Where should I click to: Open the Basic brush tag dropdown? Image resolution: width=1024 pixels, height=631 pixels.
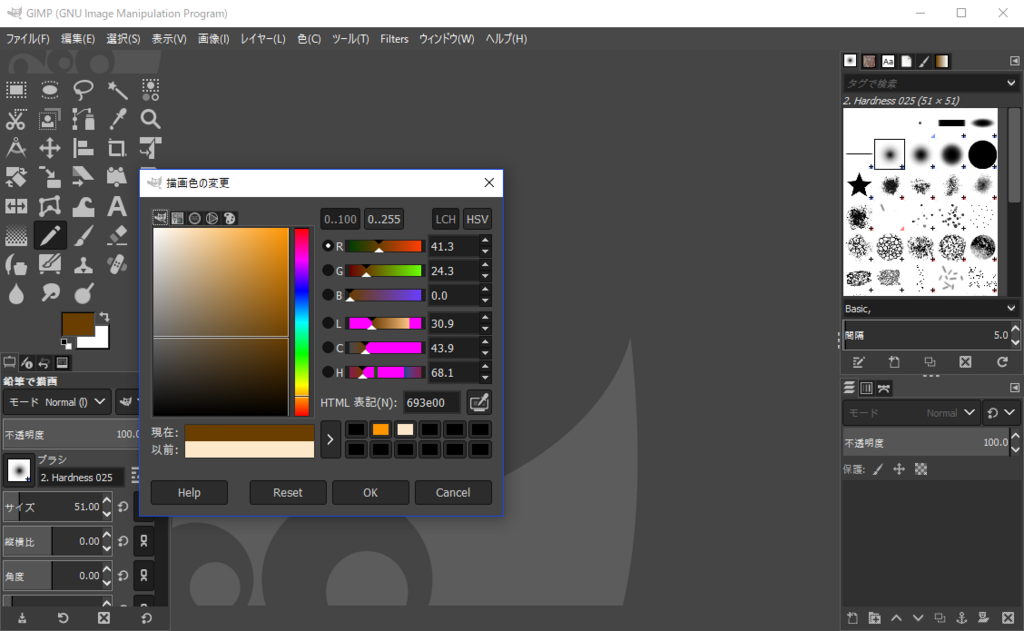(931, 308)
